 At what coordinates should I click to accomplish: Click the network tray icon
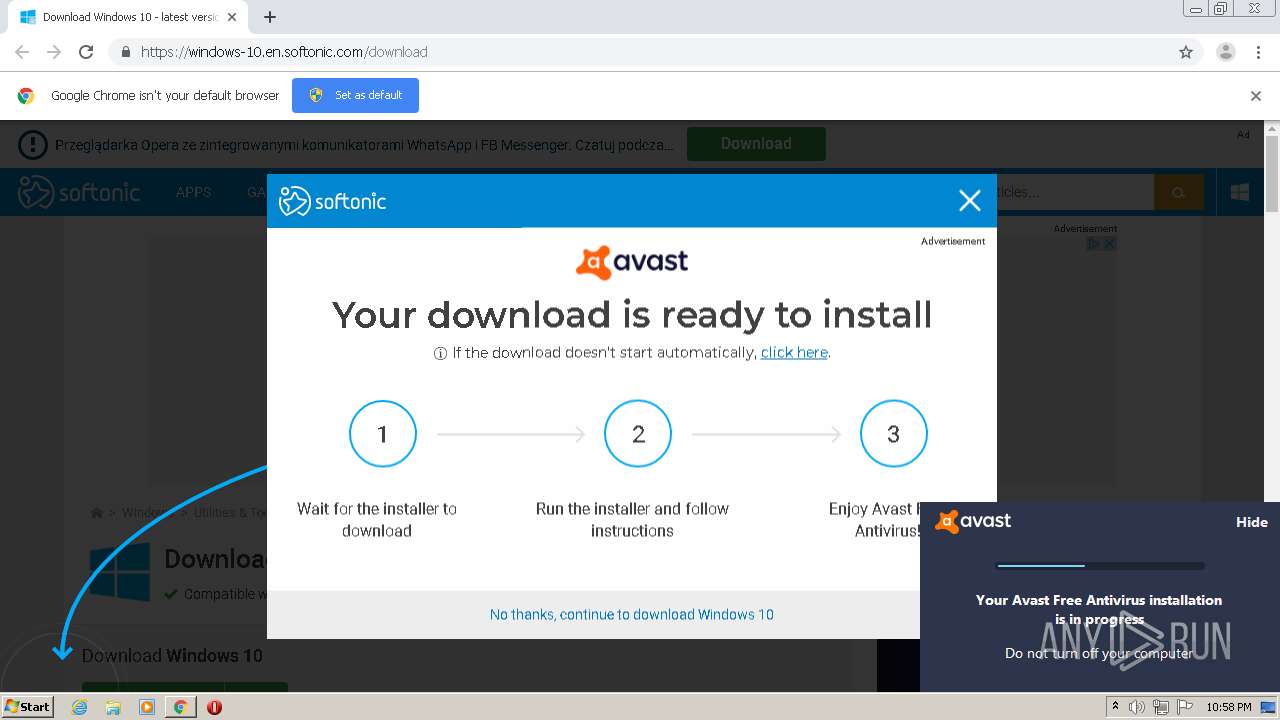pyautogui.click(x=1161, y=707)
